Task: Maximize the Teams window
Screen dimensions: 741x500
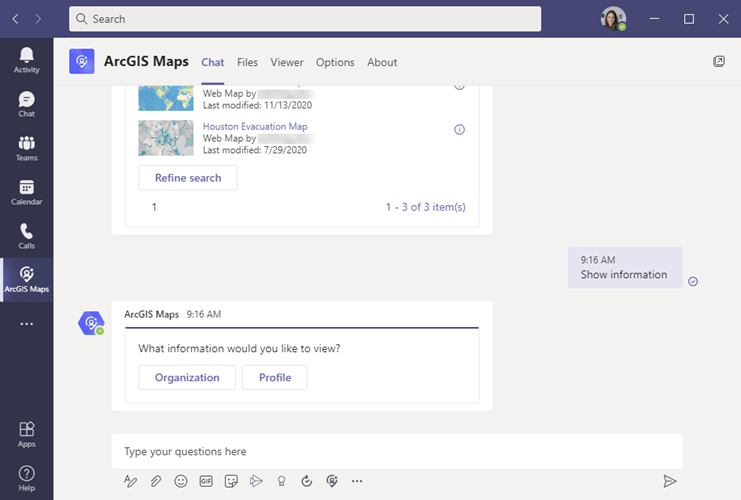Action: pos(689,19)
